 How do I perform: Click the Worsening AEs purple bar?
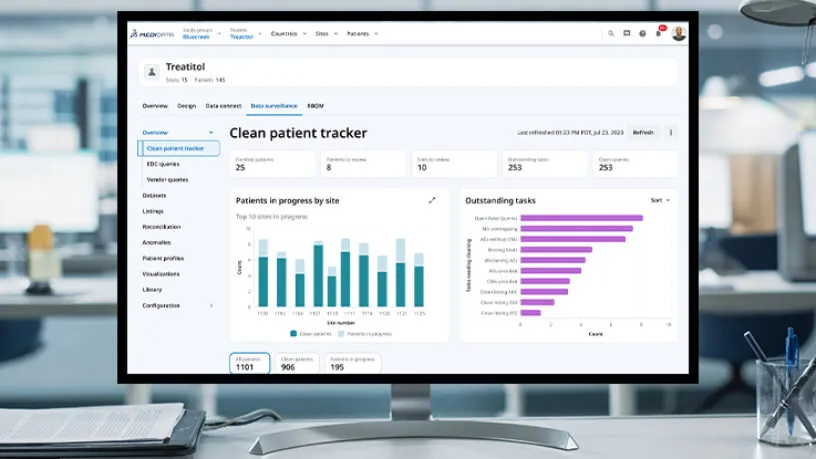(x=553, y=260)
